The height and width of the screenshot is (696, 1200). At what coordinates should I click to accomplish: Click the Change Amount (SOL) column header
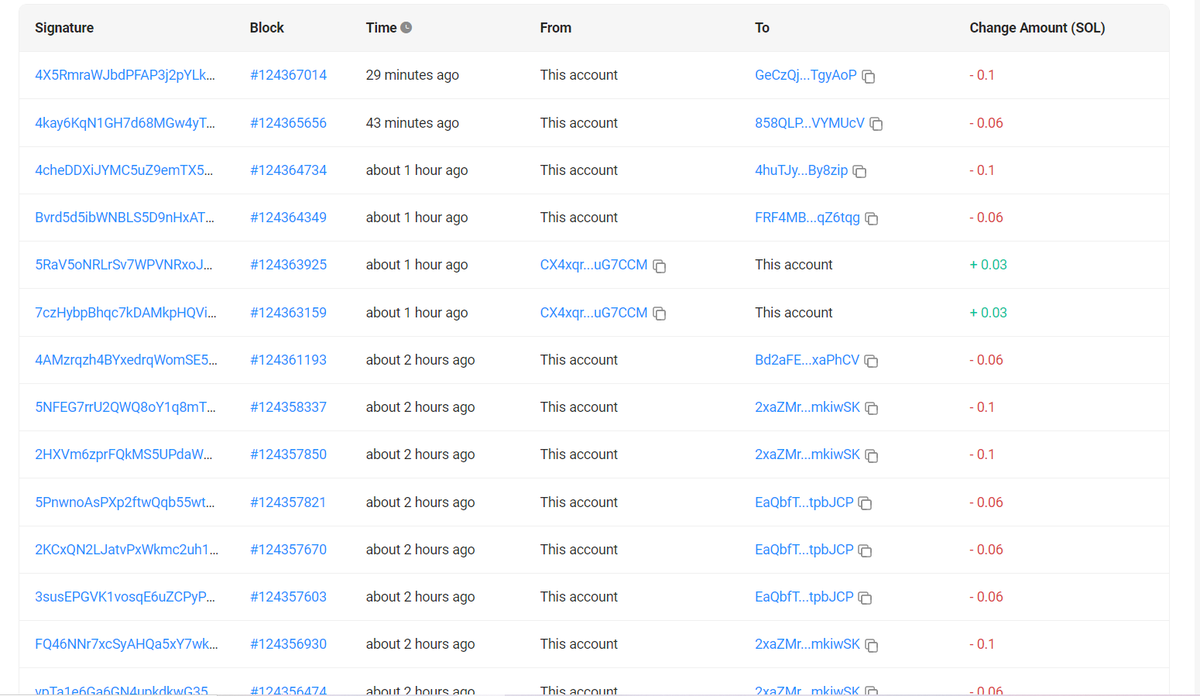[1037, 28]
